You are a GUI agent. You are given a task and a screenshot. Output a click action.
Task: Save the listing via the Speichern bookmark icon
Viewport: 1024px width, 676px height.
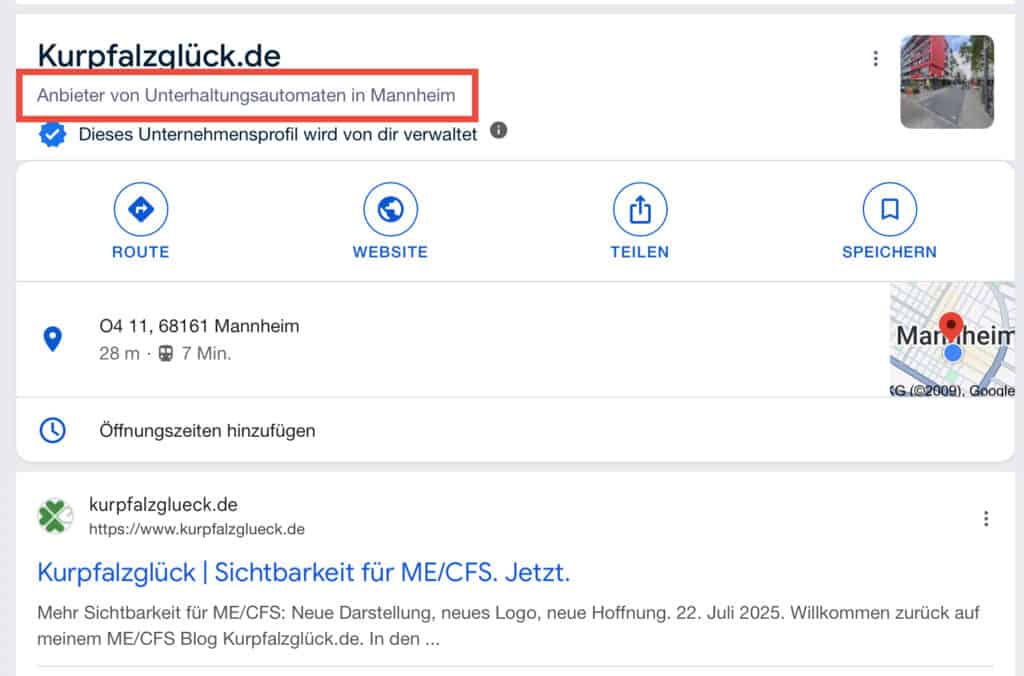(x=889, y=208)
